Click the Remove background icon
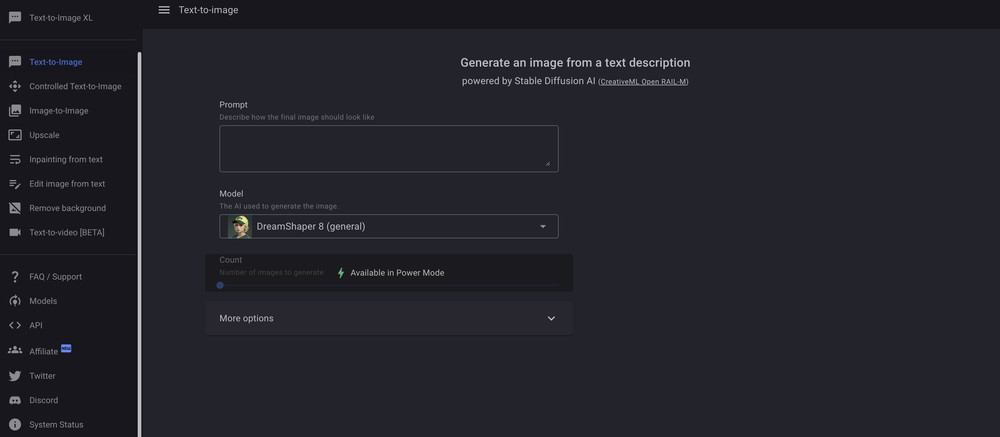The image size is (1000, 437). point(15,208)
